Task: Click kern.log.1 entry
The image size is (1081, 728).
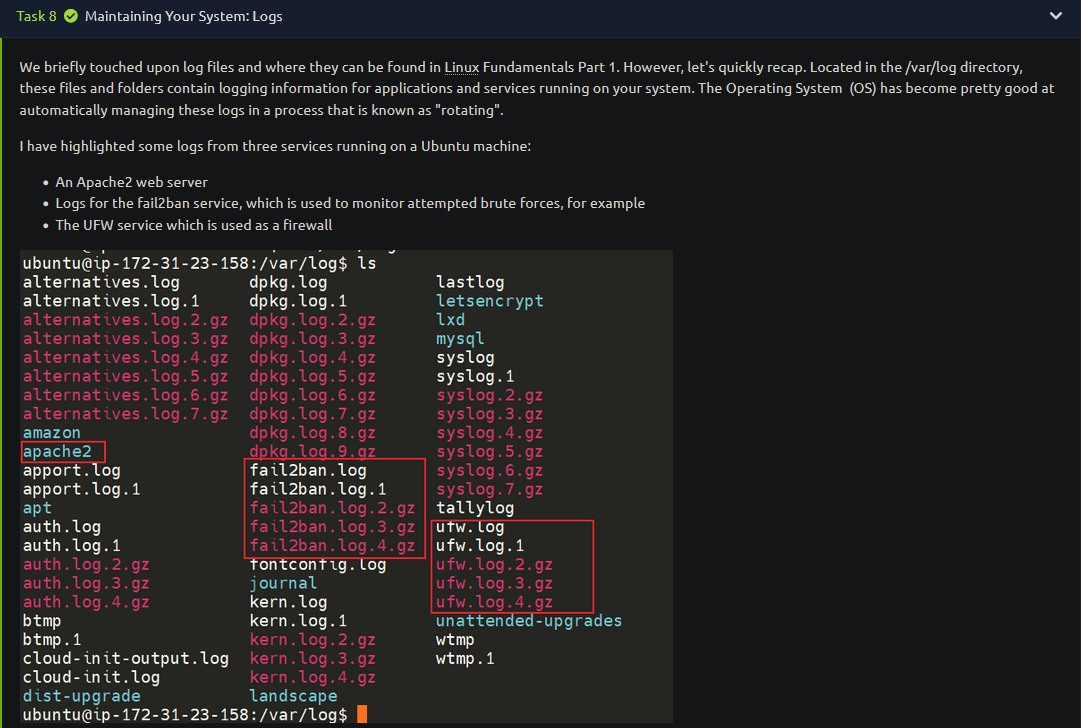Action: pos(299,620)
